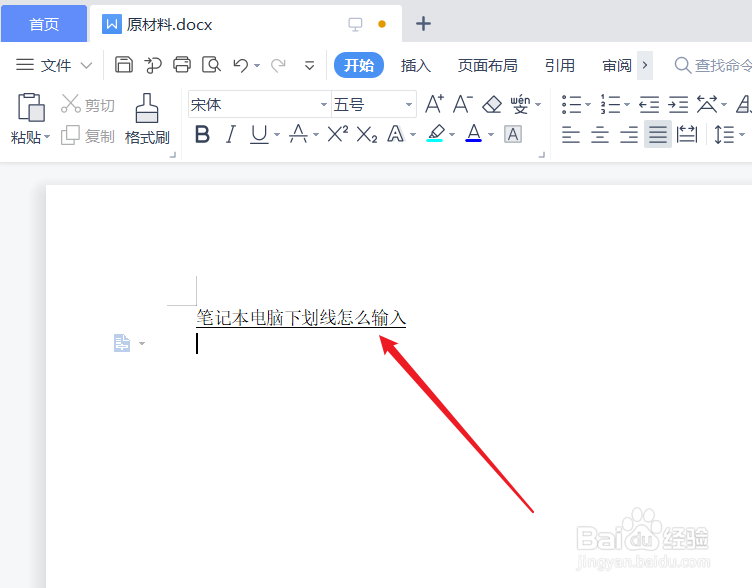Viewport: 752px width, 588px height.
Task: Apply superscript X² formatting
Action: click(x=338, y=134)
